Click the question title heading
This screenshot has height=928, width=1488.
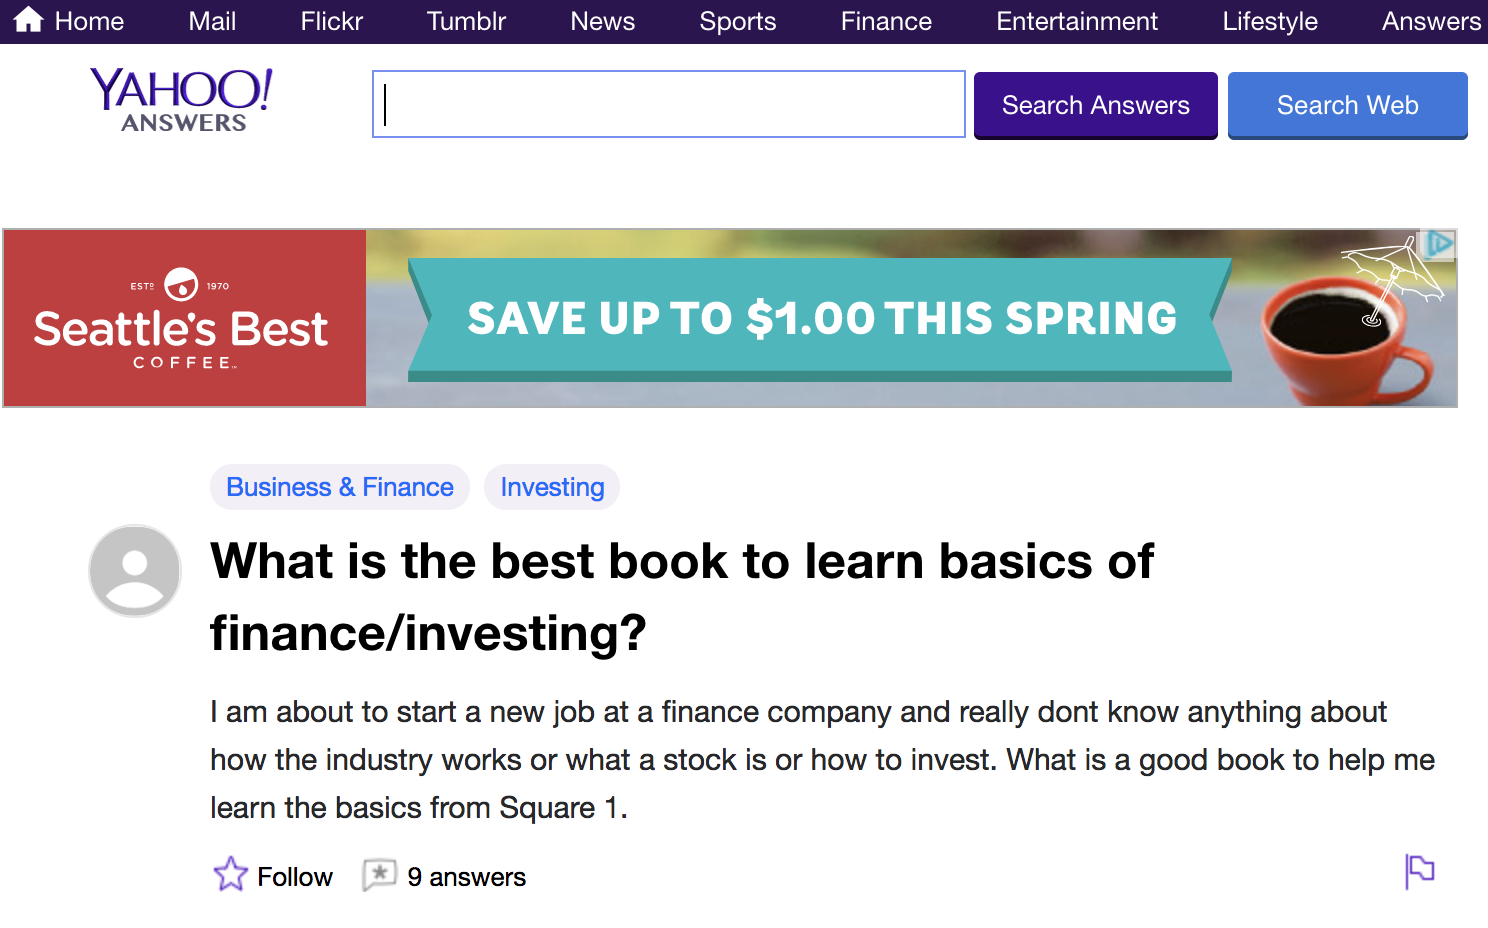(x=682, y=597)
